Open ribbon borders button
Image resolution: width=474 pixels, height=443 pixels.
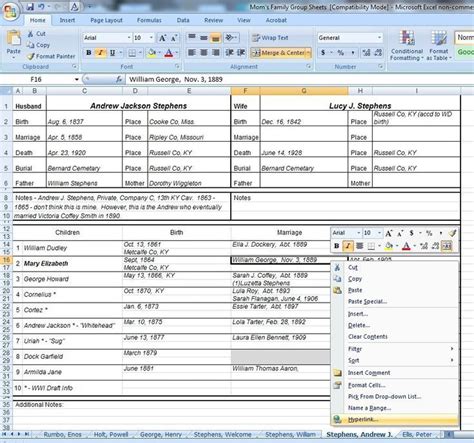point(132,53)
